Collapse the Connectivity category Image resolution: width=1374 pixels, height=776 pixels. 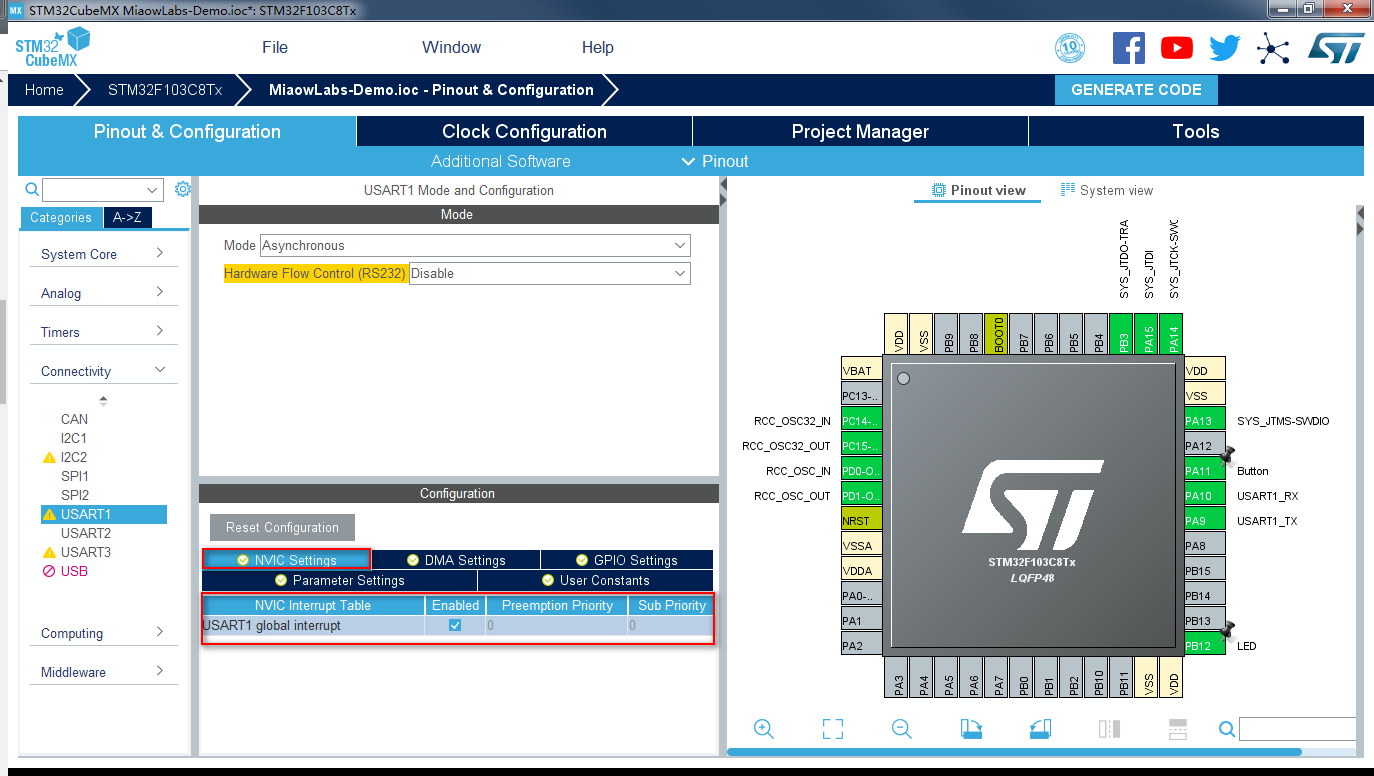point(102,371)
